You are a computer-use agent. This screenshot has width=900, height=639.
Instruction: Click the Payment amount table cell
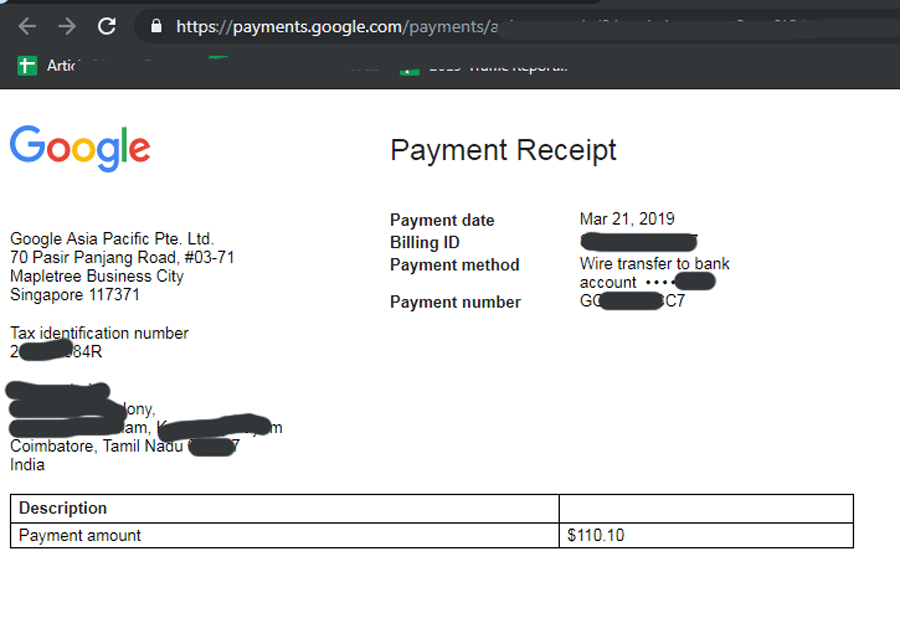click(285, 535)
